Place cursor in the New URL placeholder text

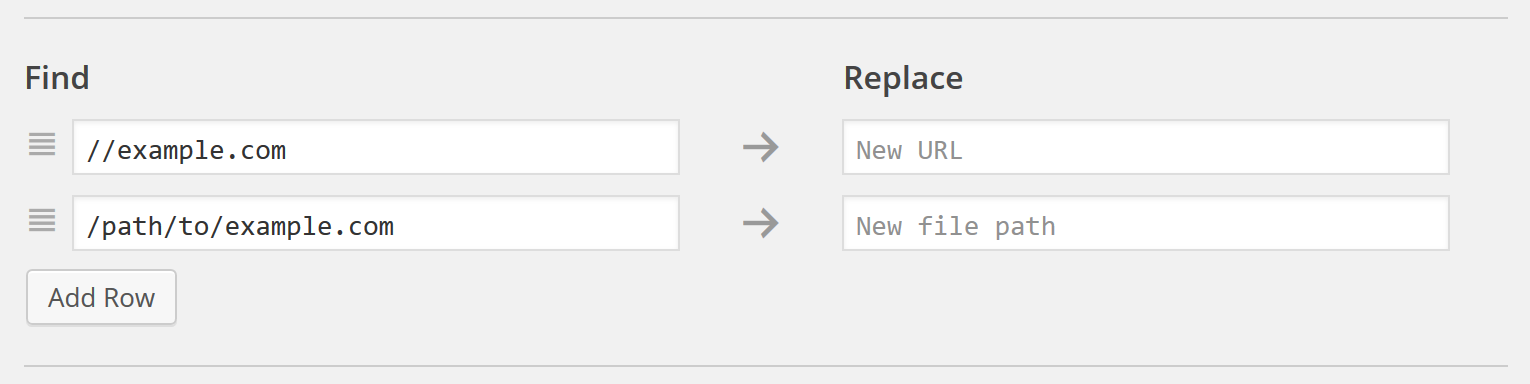click(x=909, y=151)
